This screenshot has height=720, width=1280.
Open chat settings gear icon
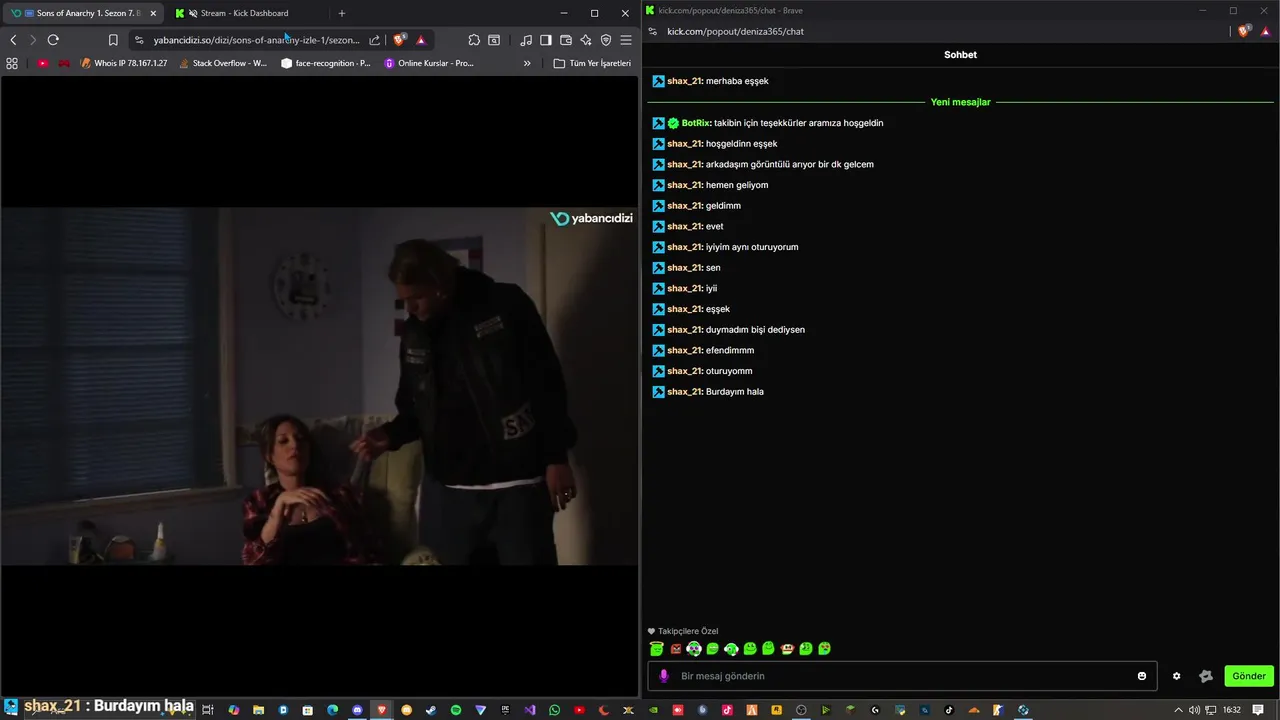click(x=1176, y=676)
